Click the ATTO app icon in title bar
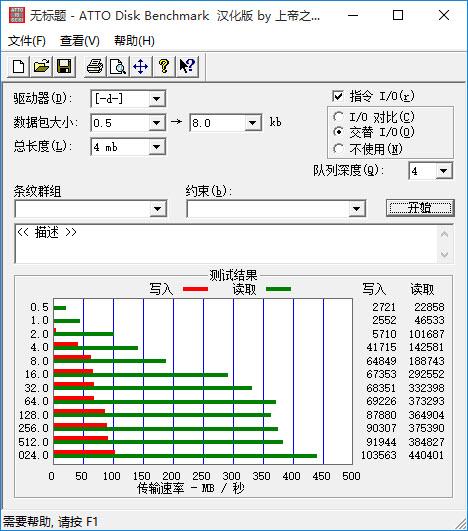The height and width of the screenshot is (531, 468). tap(17, 15)
